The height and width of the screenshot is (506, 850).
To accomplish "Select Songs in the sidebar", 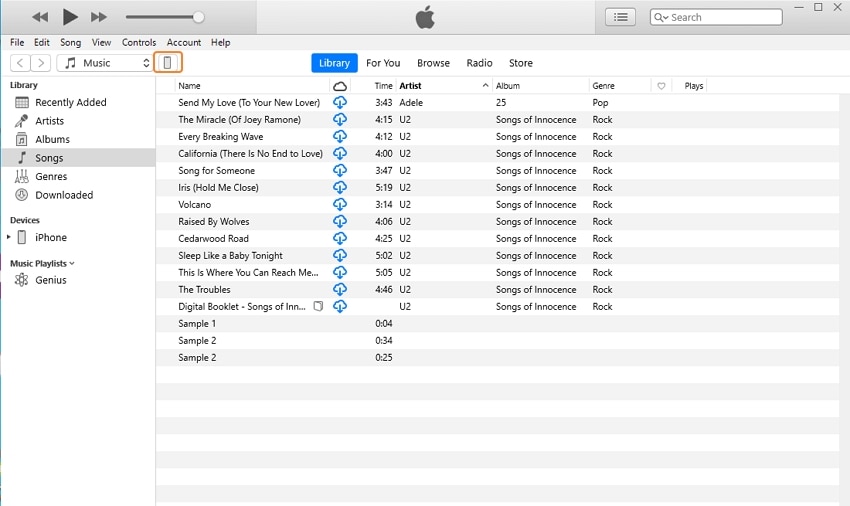I will [x=79, y=157].
